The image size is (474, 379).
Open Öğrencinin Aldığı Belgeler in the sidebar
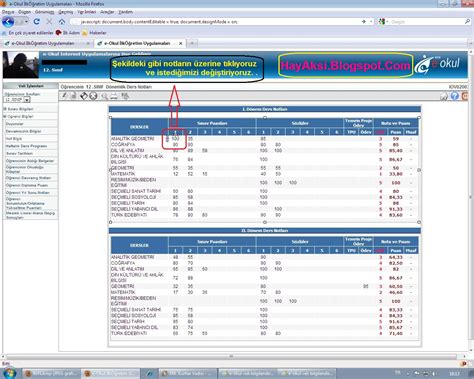[30, 161]
